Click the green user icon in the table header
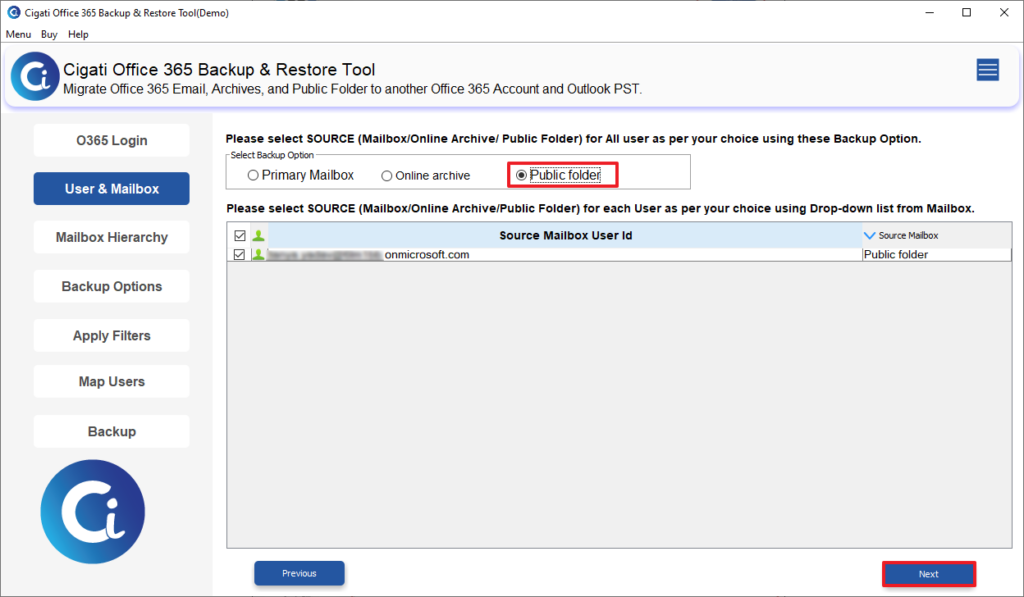The width and height of the screenshot is (1024, 597). (259, 235)
